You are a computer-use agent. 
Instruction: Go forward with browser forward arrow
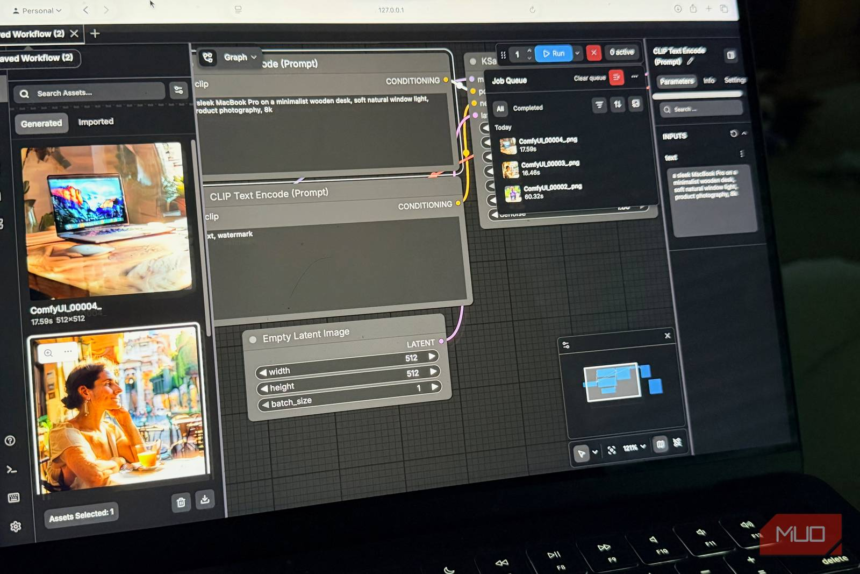coord(106,10)
